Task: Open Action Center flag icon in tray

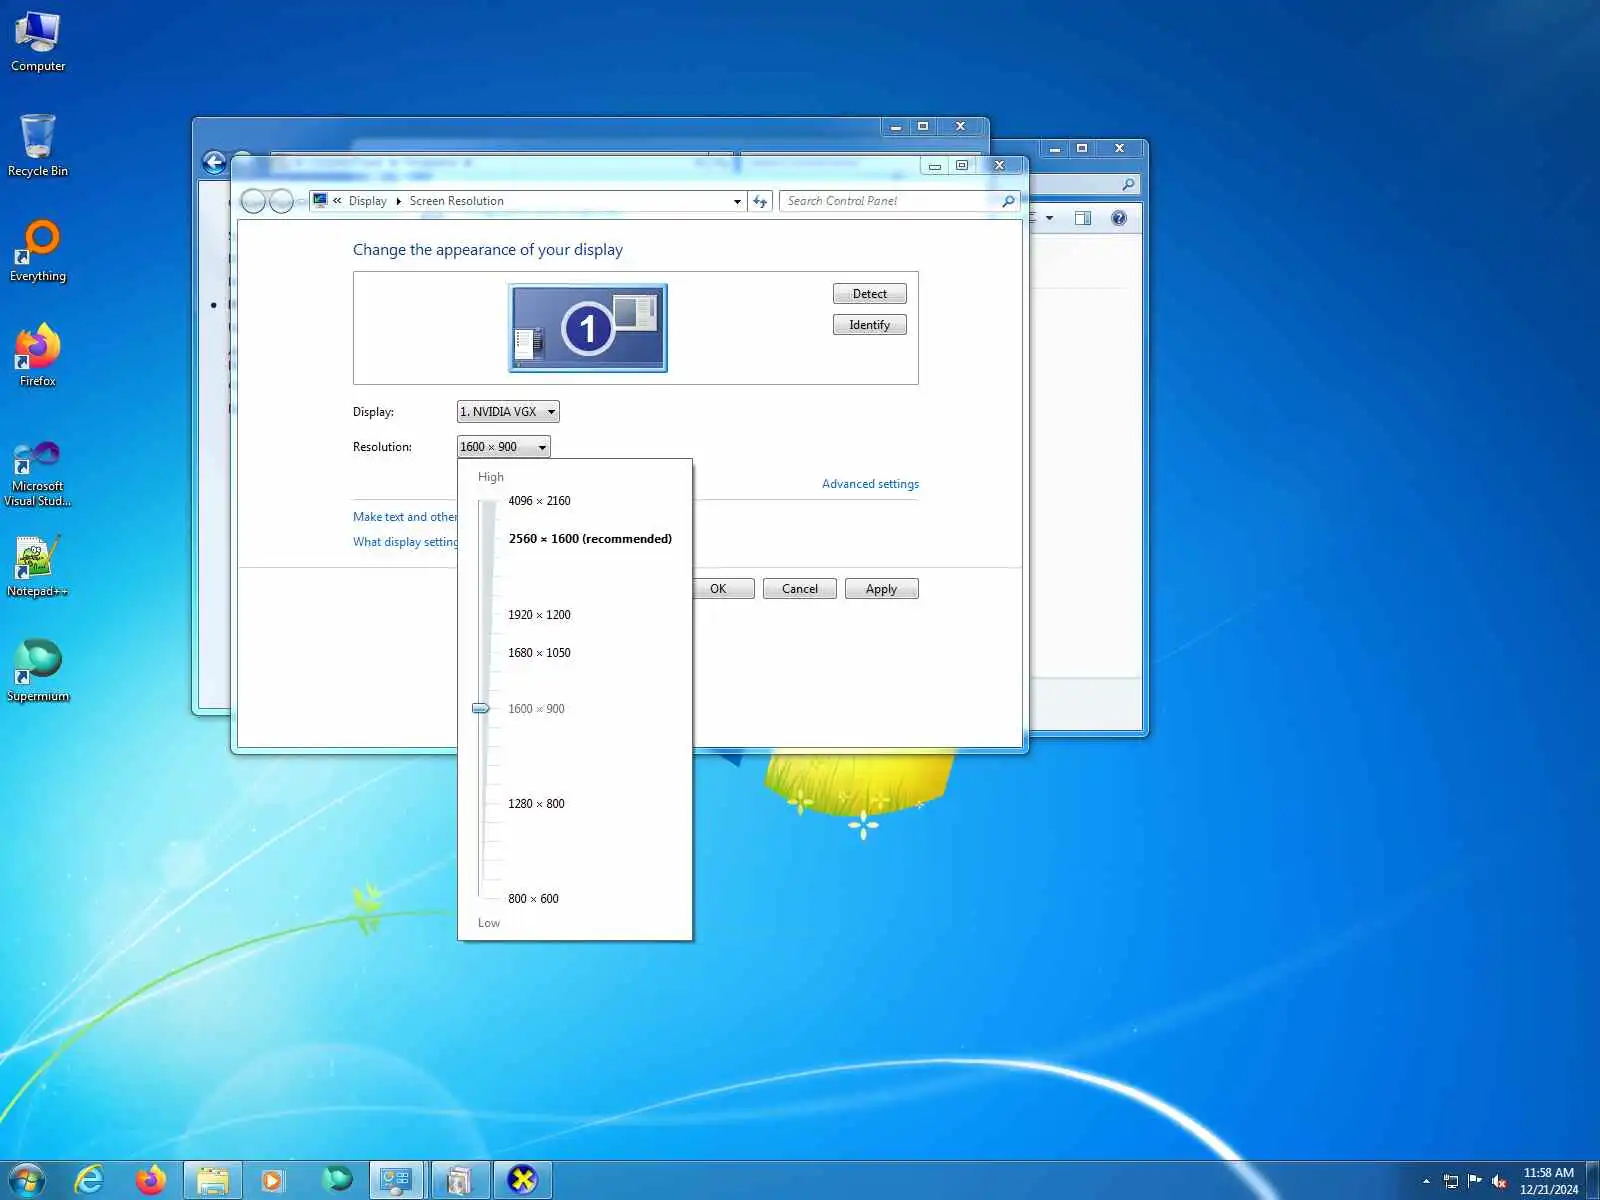Action: click(x=1474, y=1181)
